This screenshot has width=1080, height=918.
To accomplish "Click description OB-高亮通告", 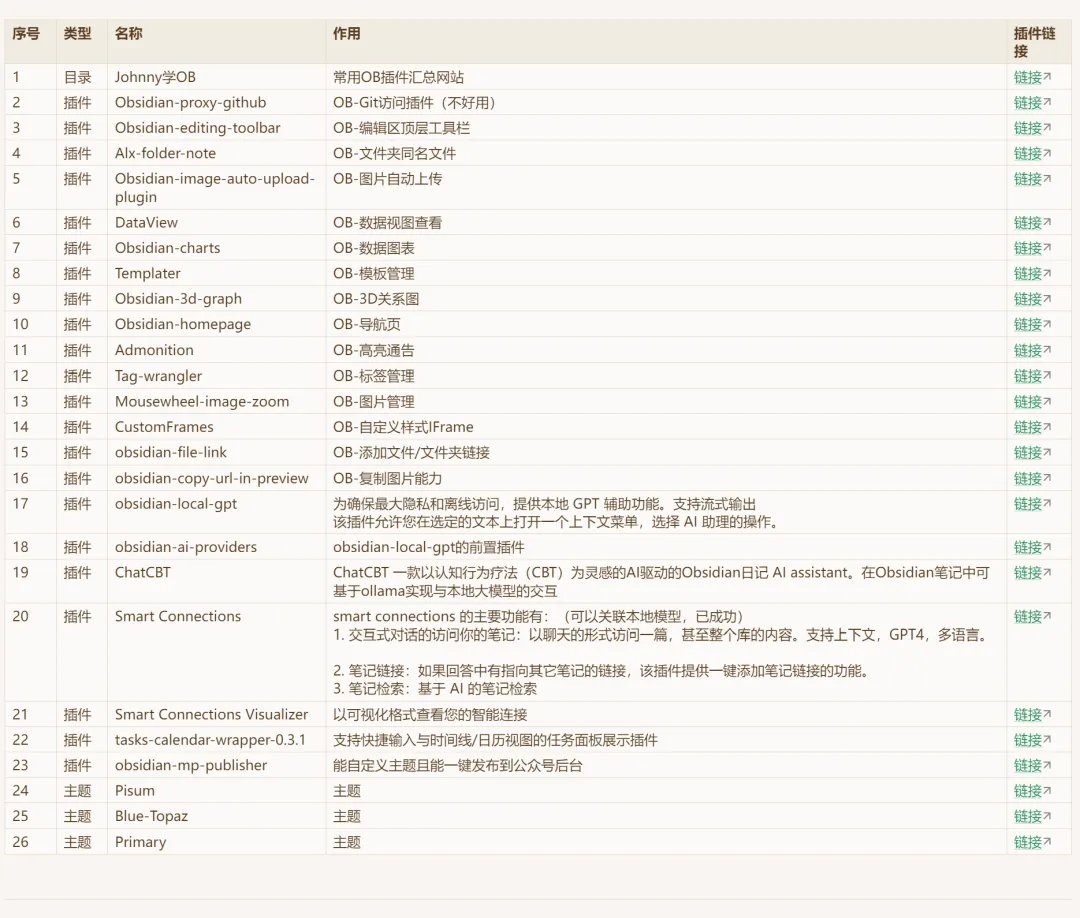I will coord(373,351).
